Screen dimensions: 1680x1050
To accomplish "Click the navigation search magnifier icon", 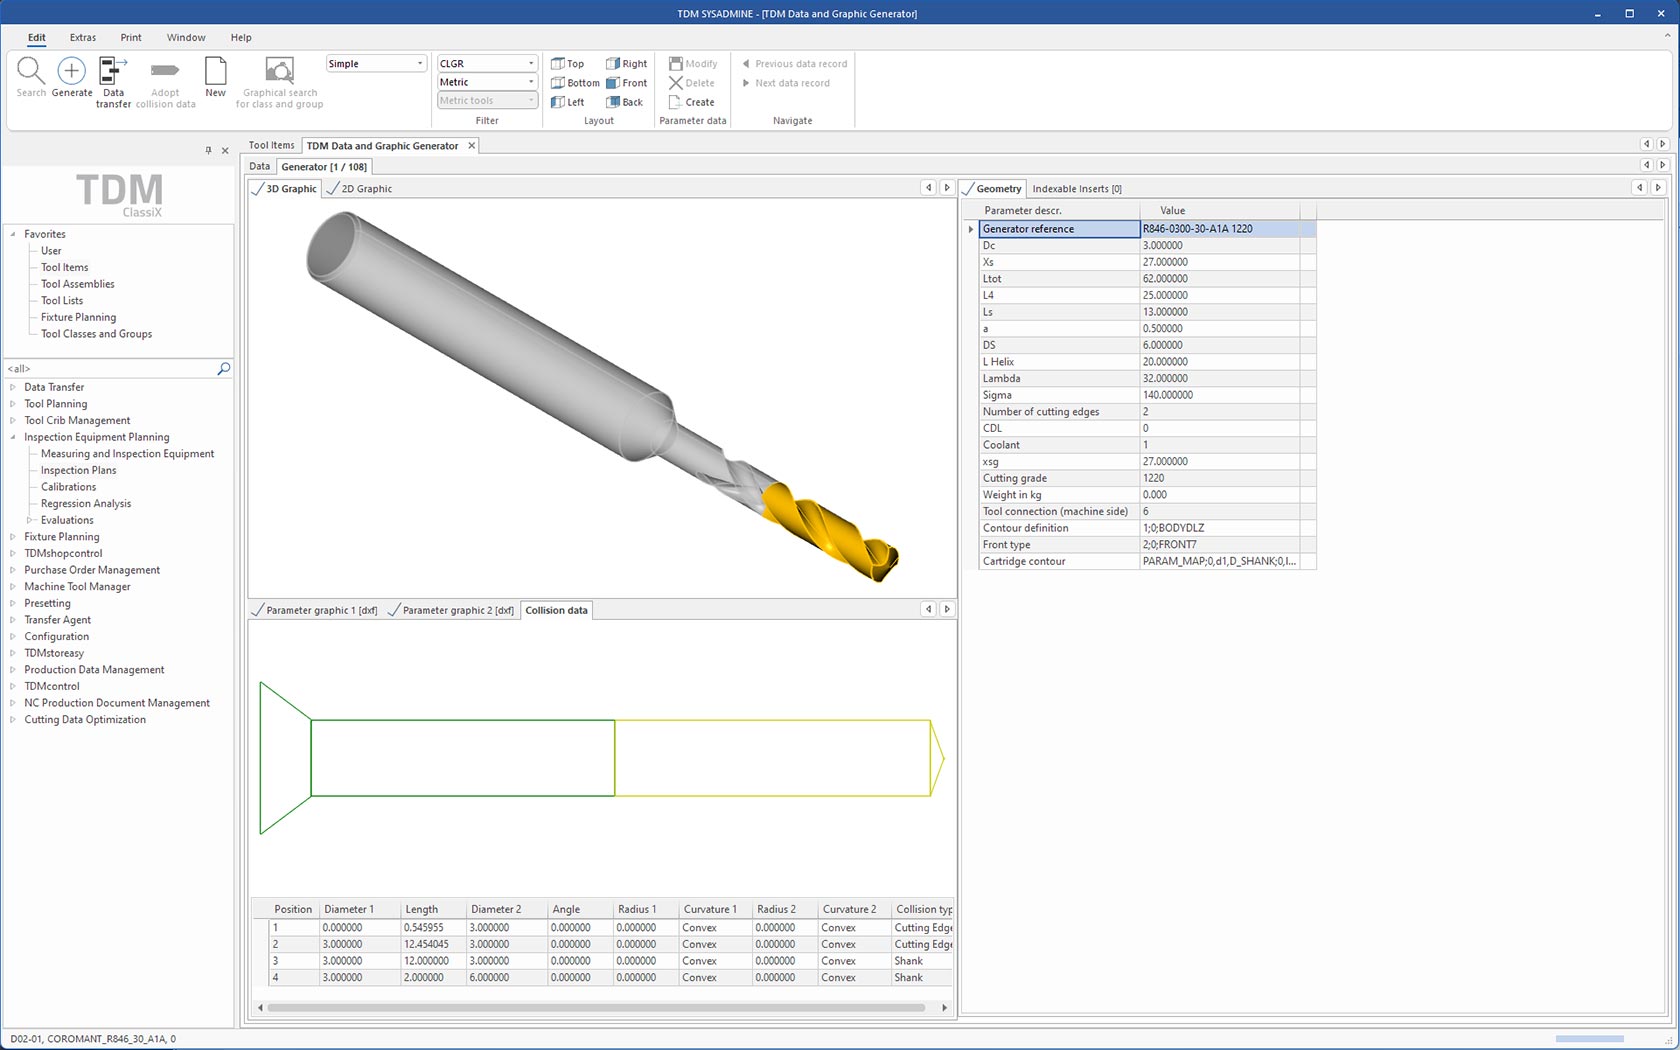I will click(224, 369).
